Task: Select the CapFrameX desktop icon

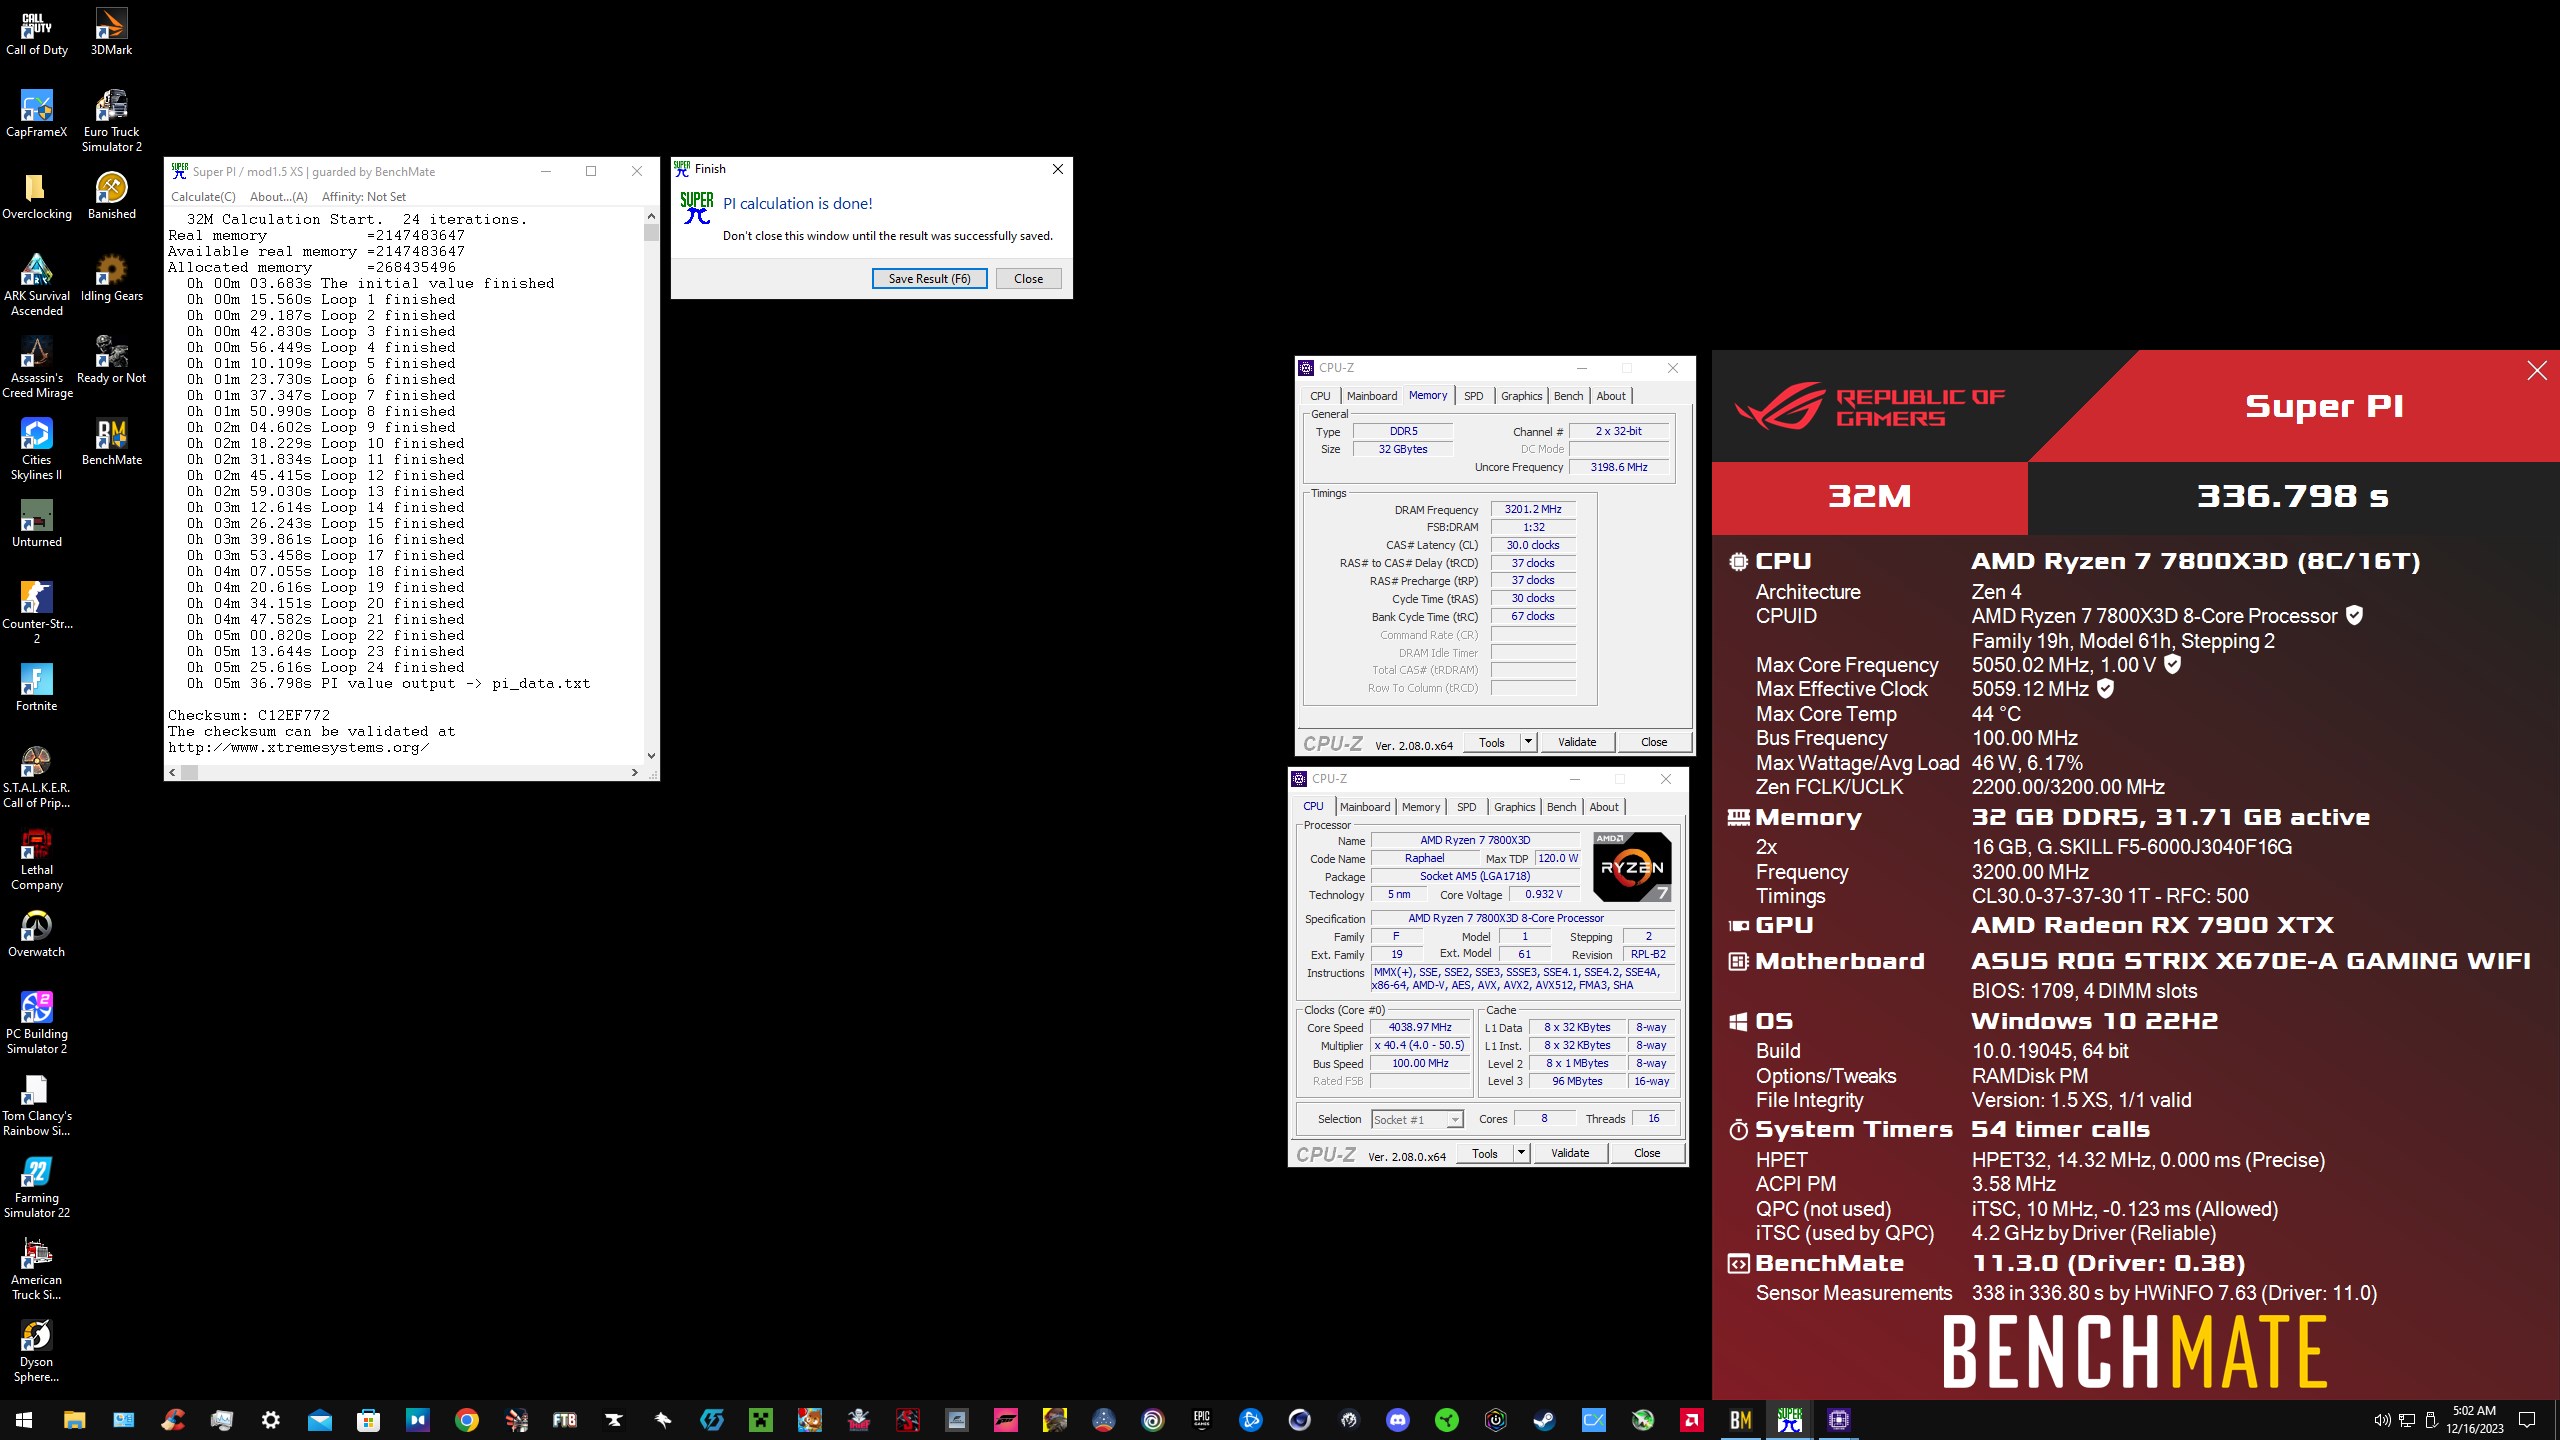Action: (37, 114)
